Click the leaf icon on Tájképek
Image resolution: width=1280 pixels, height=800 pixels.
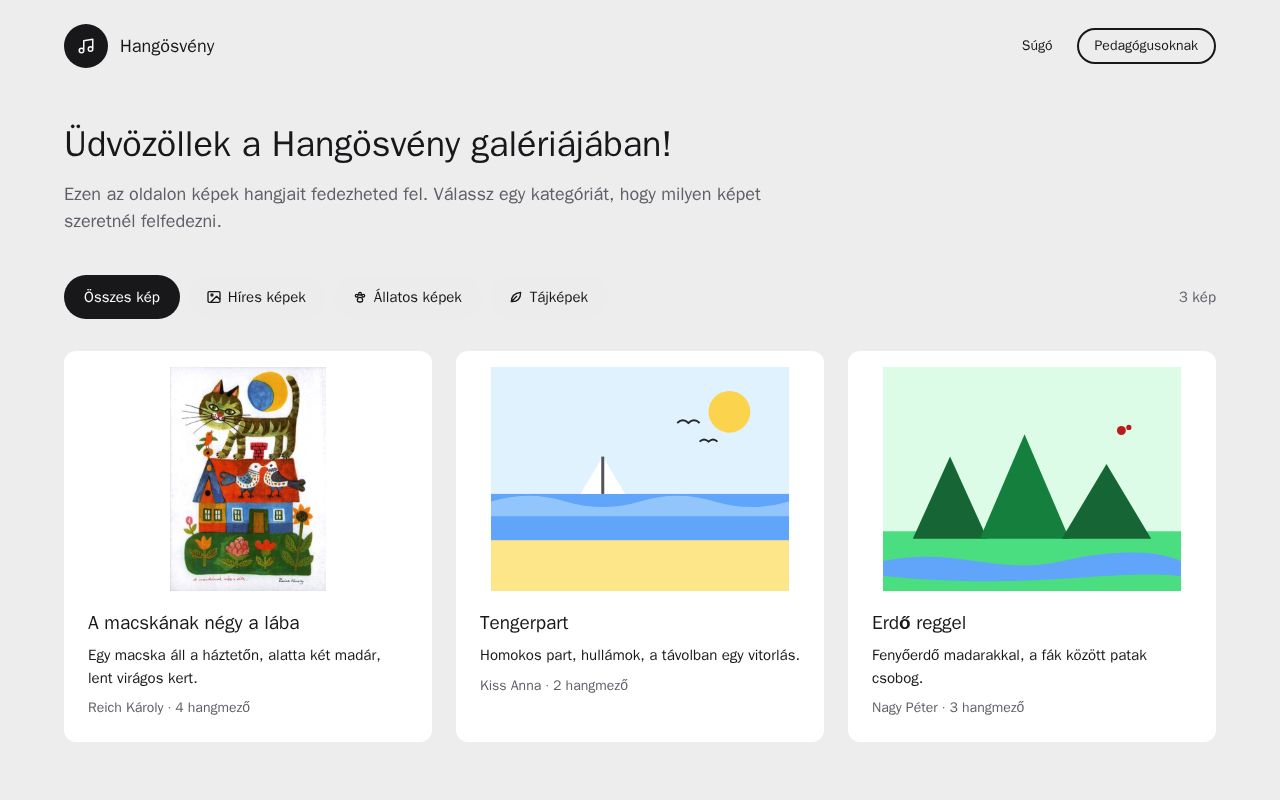(x=516, y=297)
